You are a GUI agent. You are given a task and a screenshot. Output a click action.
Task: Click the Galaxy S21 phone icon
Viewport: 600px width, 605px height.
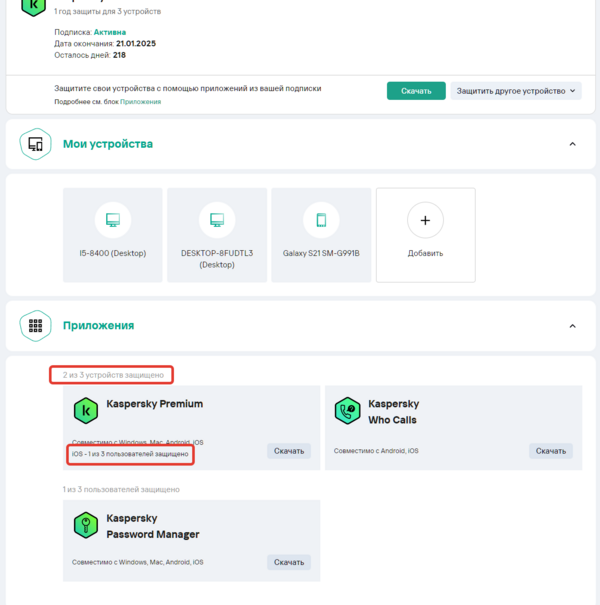[321, 220]
